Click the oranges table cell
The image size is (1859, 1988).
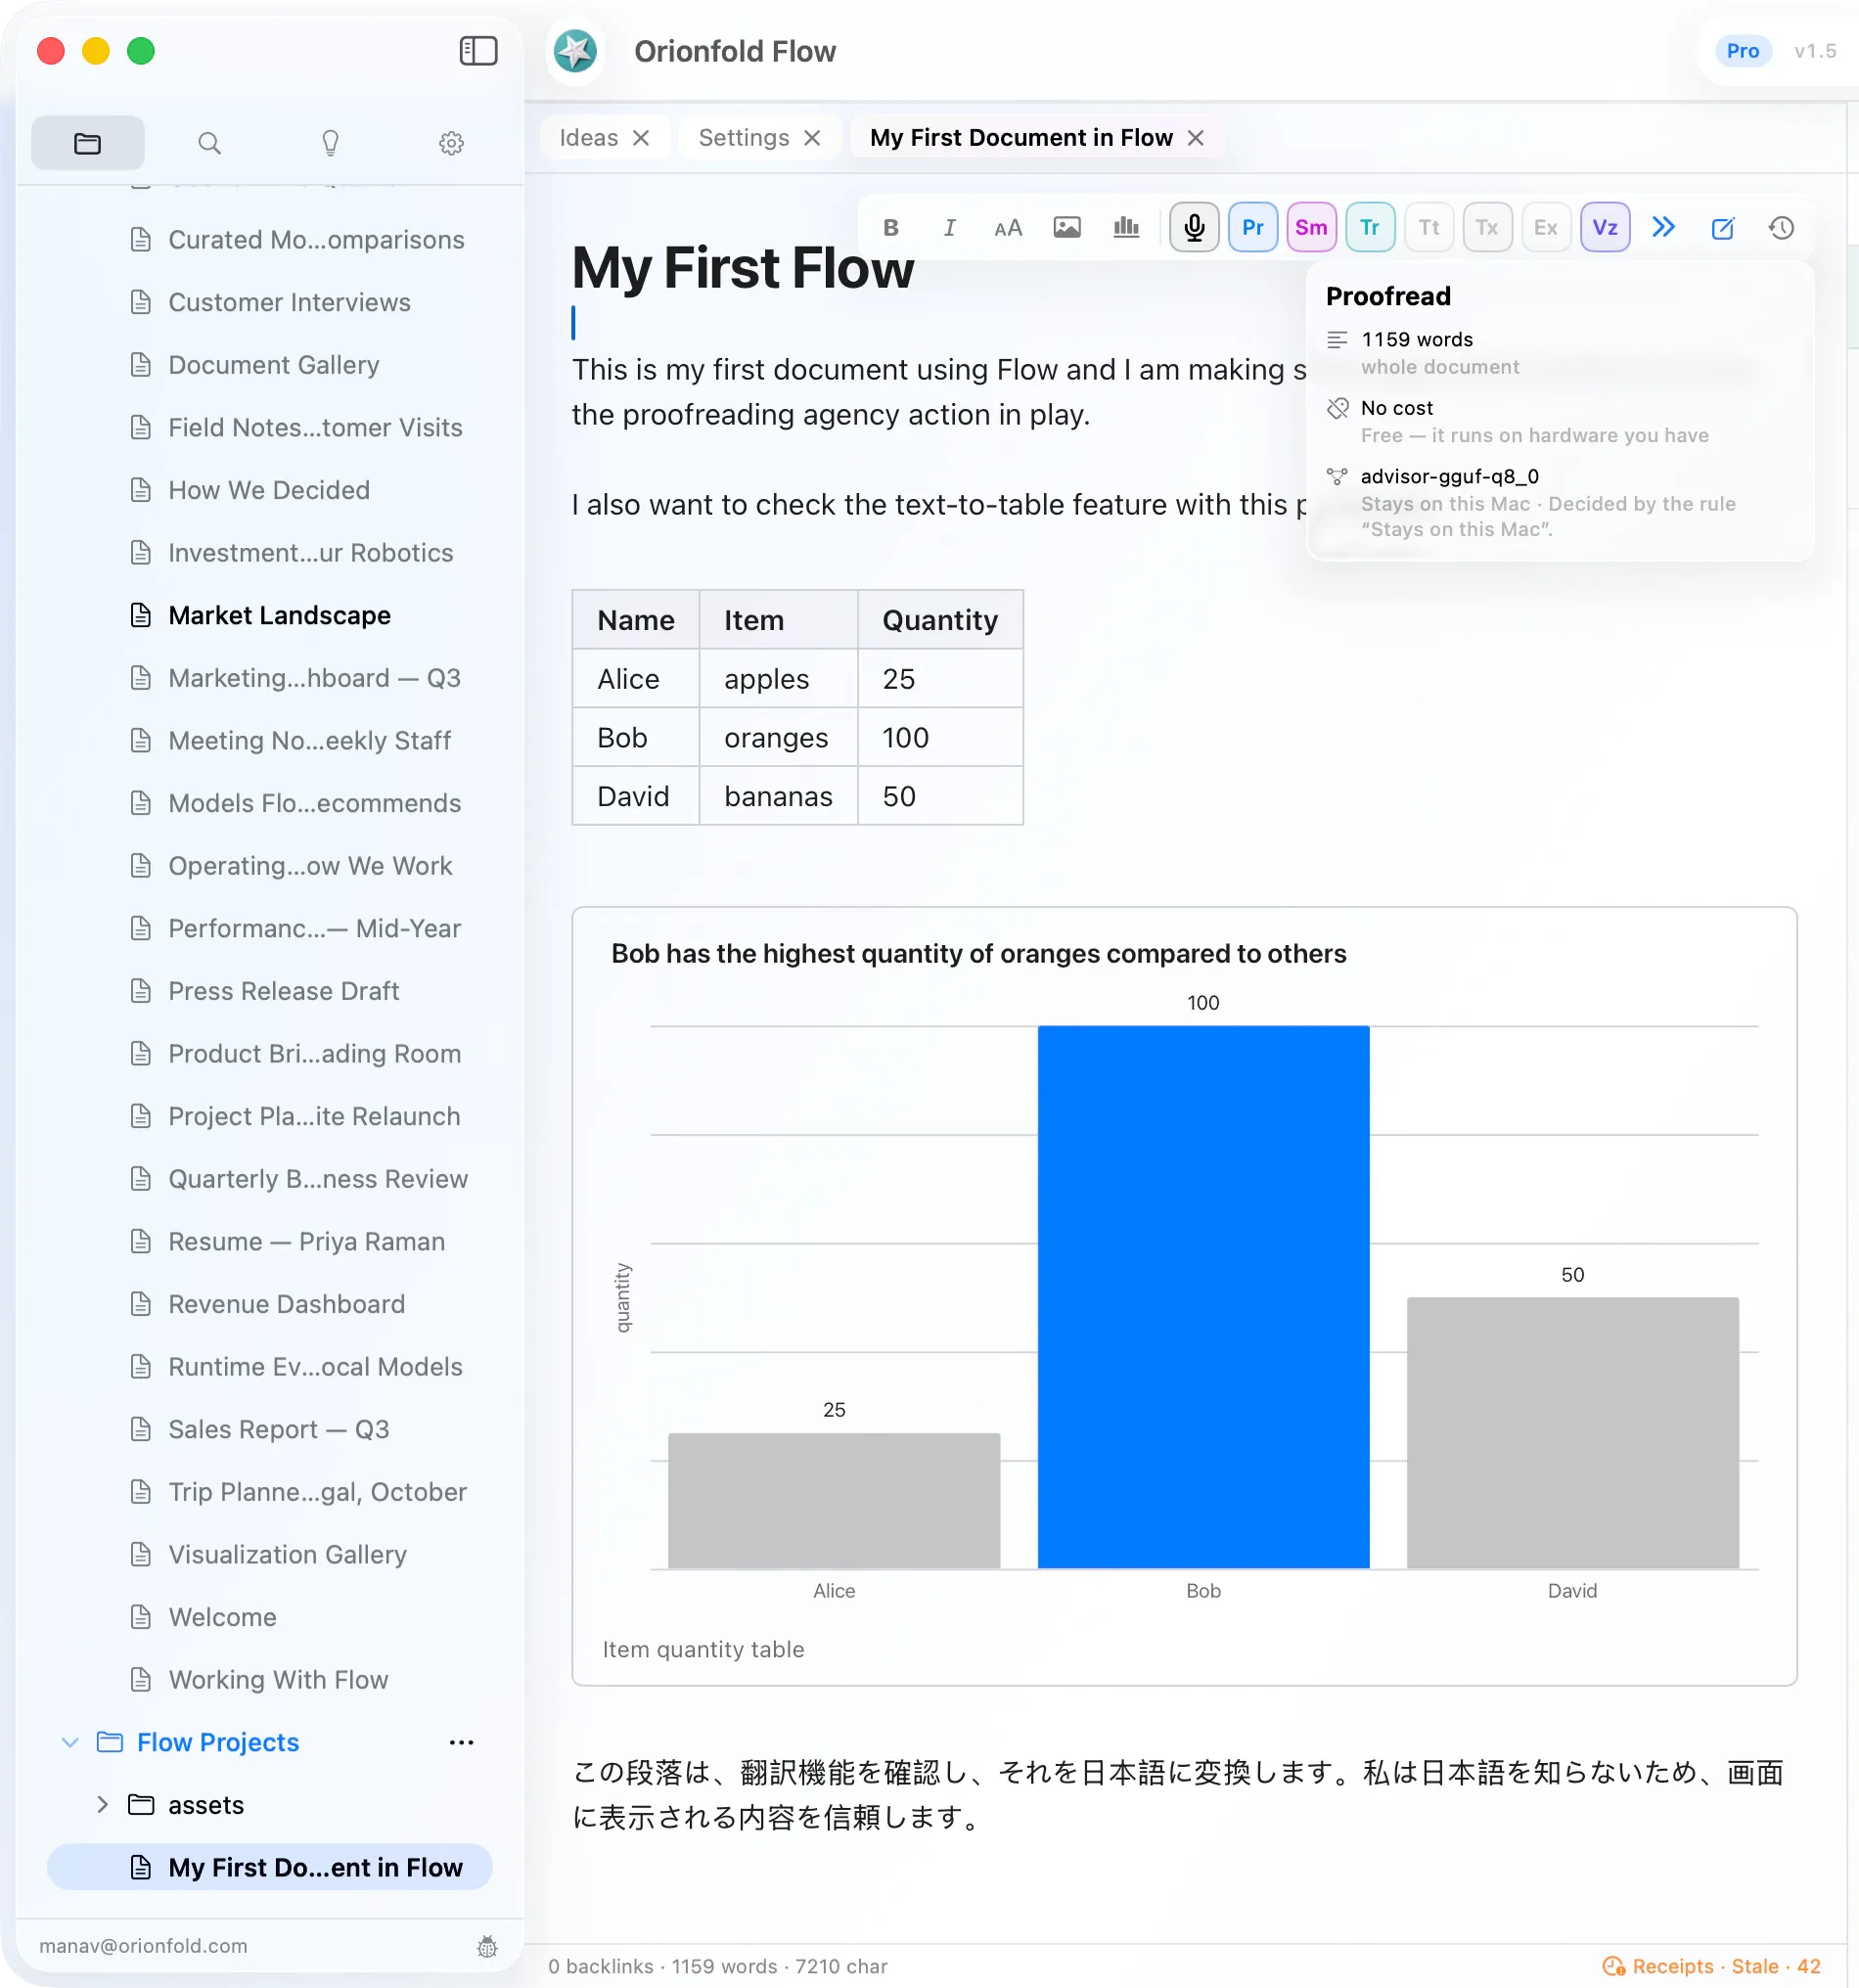[x=778, y=738]
